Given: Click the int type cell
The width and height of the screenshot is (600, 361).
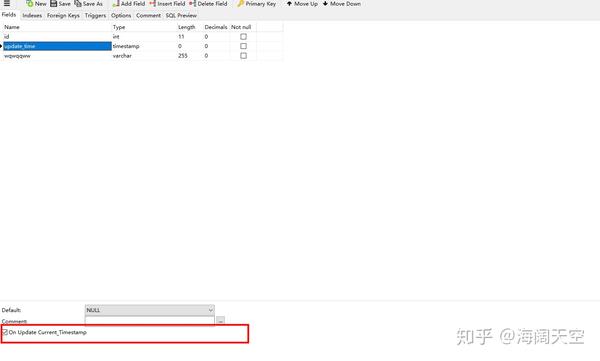Looking at the screenshot, I should (144, 37).
